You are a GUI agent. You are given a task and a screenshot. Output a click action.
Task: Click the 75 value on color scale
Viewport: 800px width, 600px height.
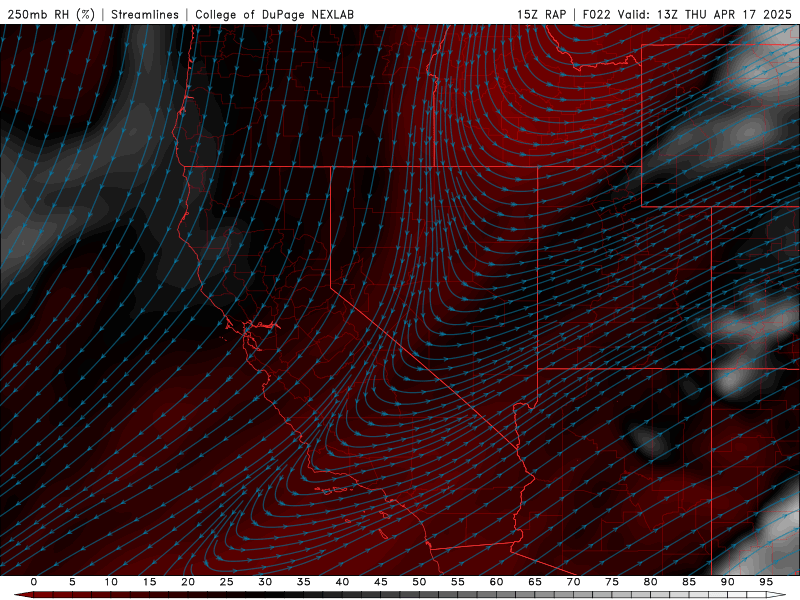coord(612,582)
